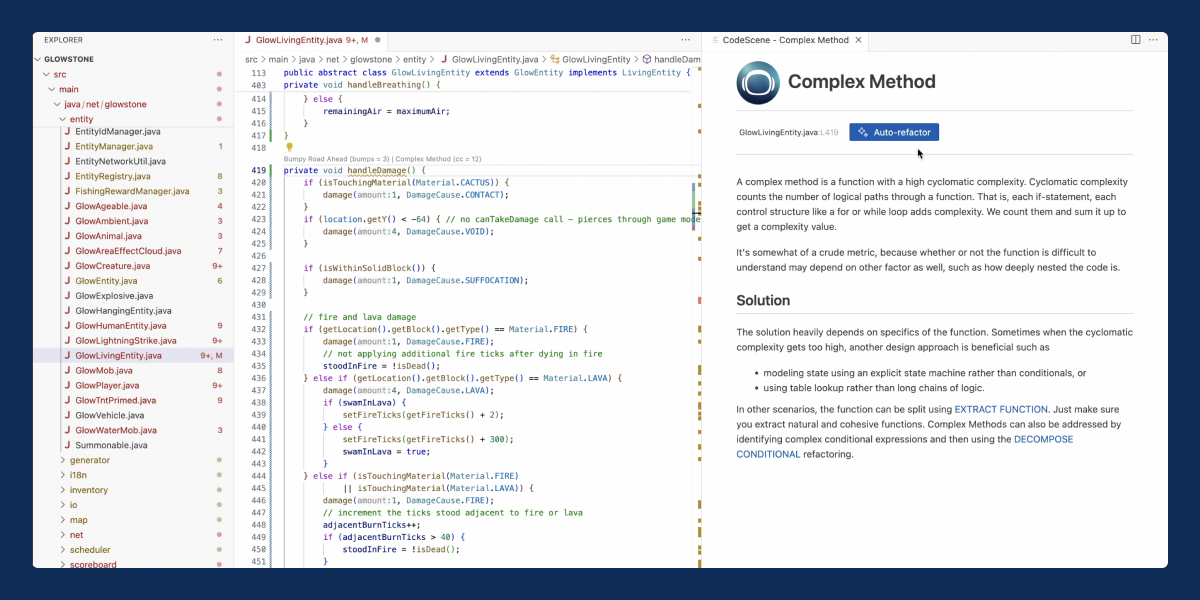
Task: Close the CodeScene - Complex Method tab
Action: click(x=860, y=40)
